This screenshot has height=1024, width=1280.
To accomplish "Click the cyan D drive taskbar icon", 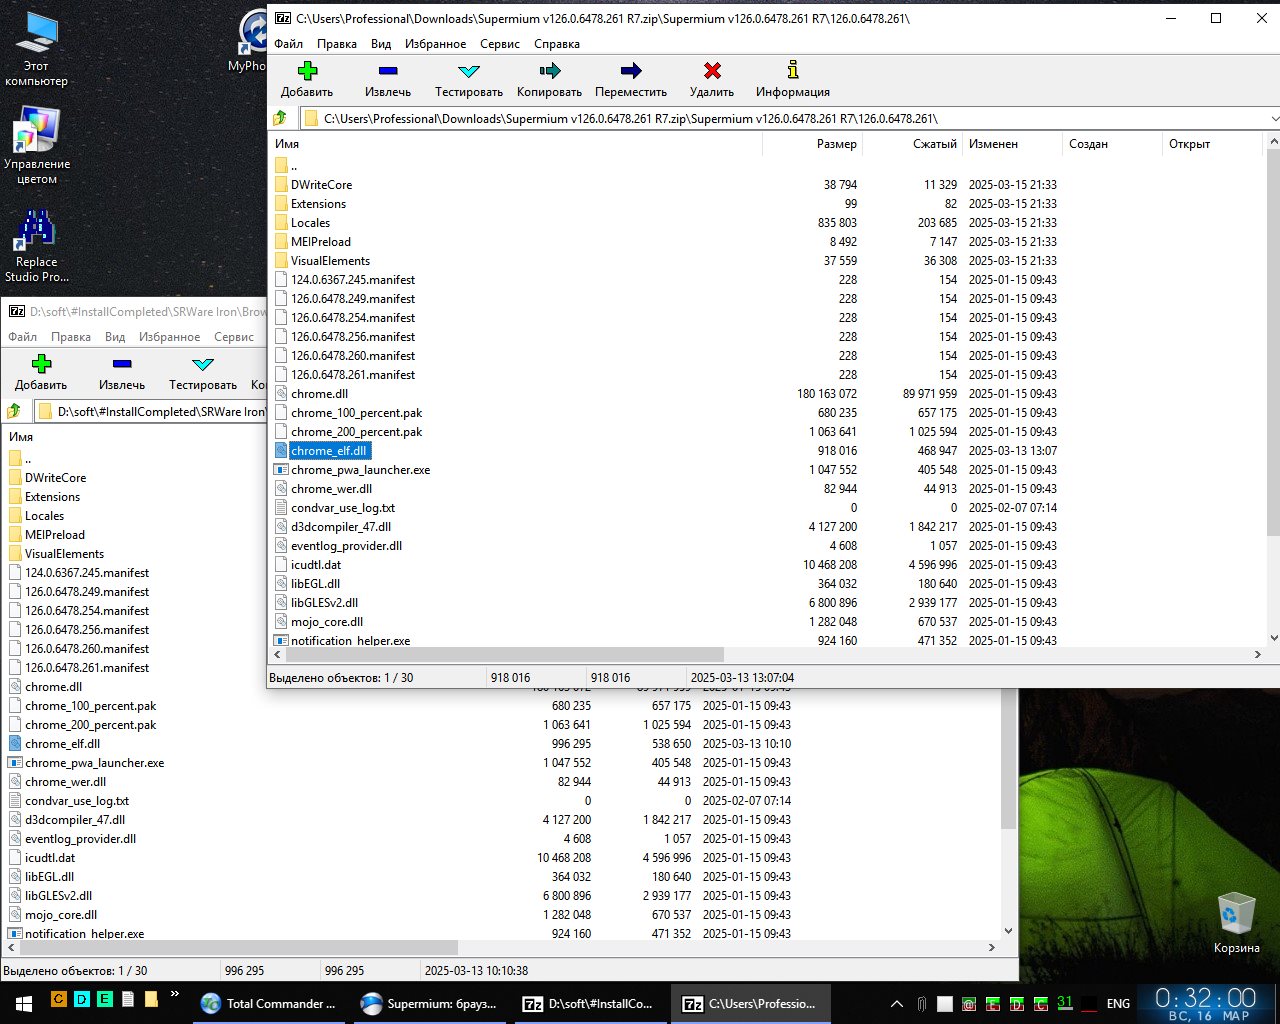I will tap(81, 999).
